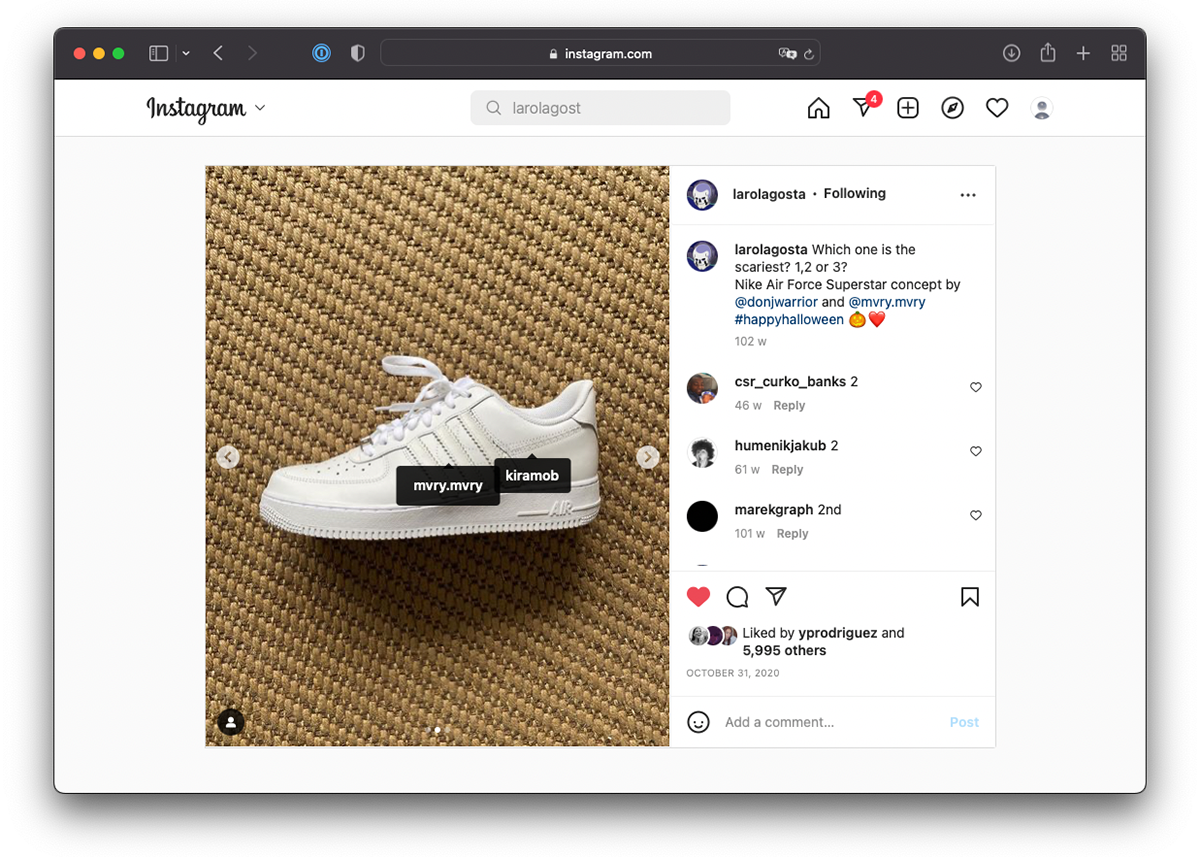Viewport: 1200px width, 857px height.
Task: Click humenikjakub avatar
Action: 702,452
